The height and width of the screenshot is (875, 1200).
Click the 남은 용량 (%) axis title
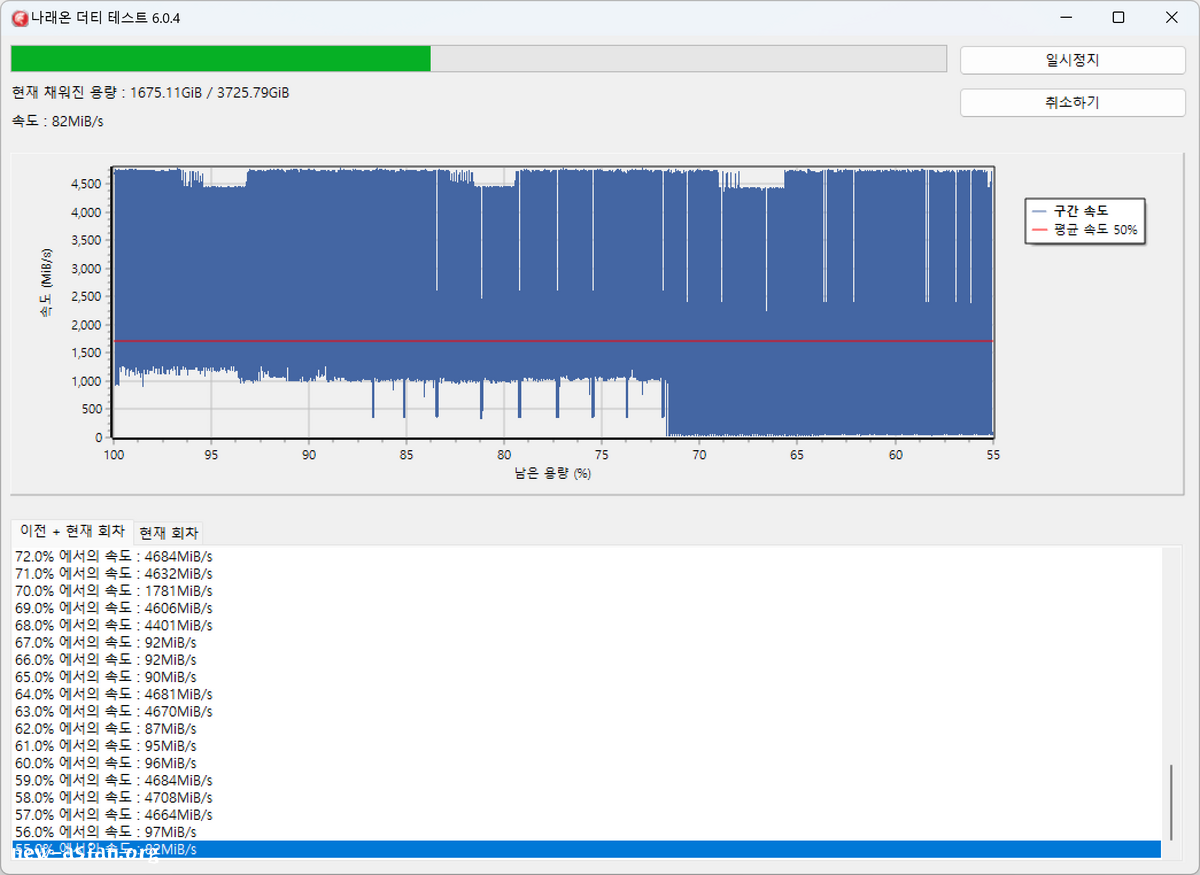point(552,474)
